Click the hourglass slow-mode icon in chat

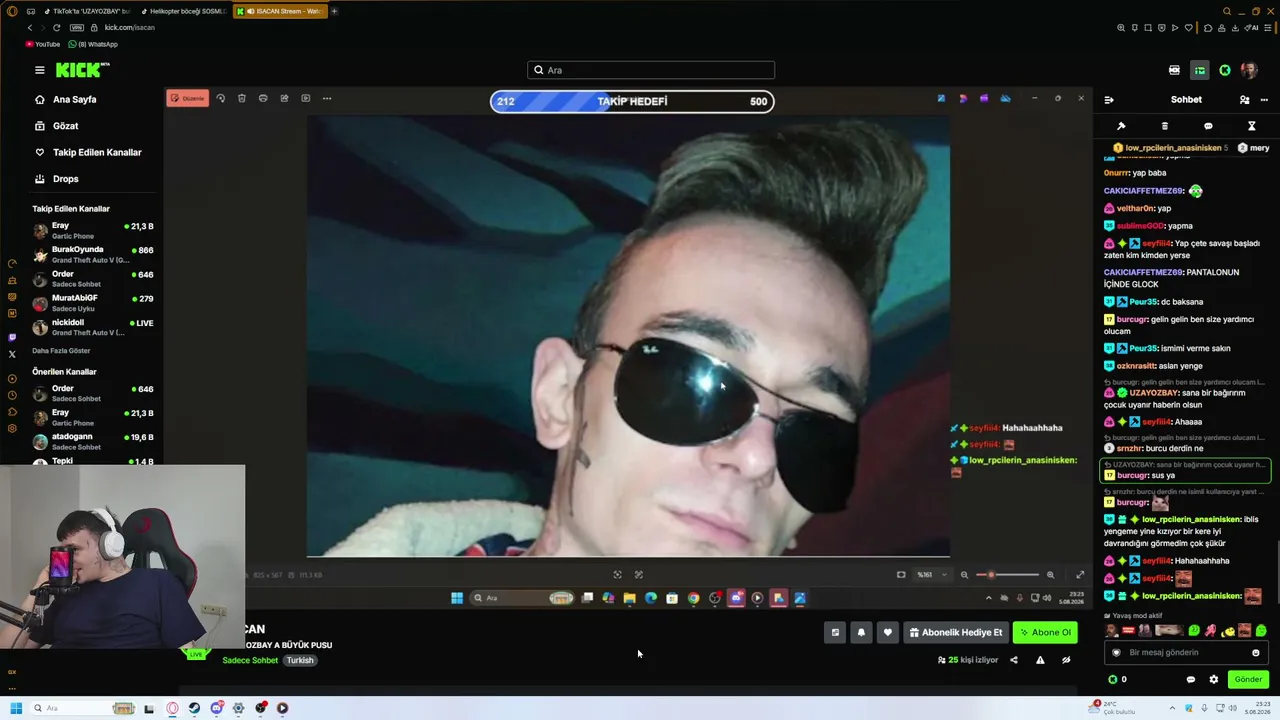click(x=1251, y=126)
